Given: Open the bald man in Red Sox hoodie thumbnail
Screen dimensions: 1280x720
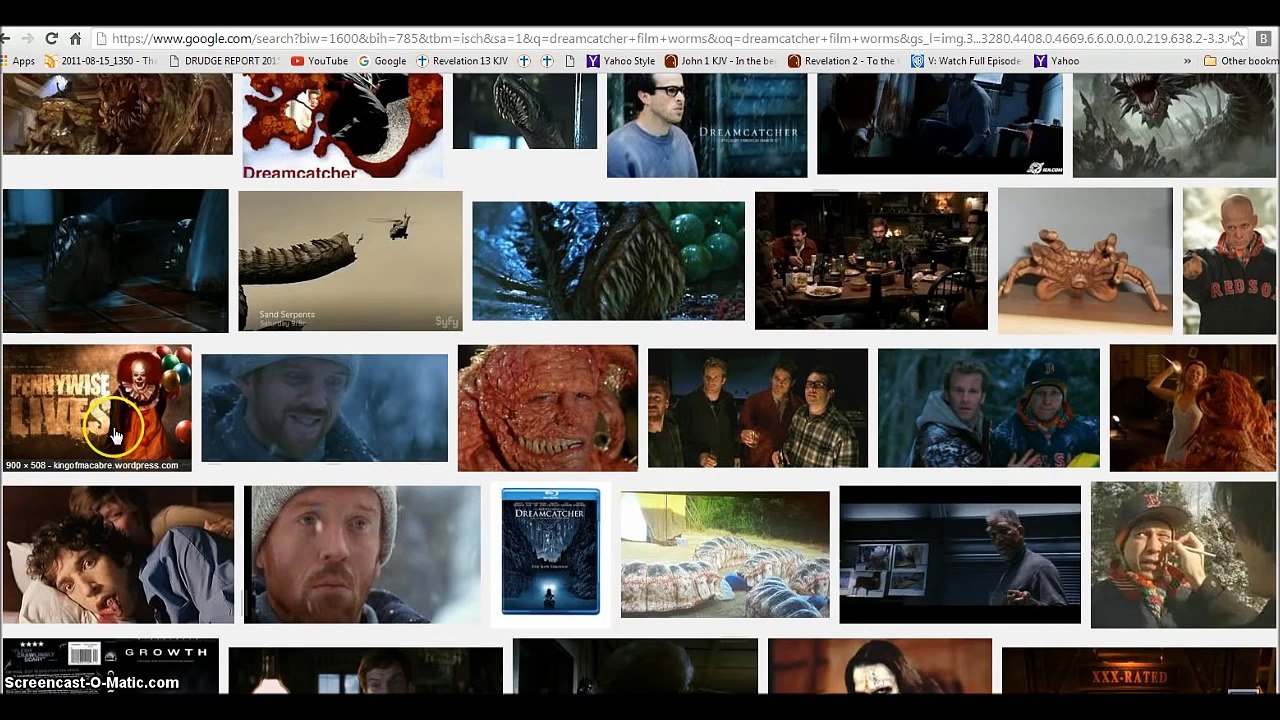Looking at the screenshot, I should coord(1230,261).
